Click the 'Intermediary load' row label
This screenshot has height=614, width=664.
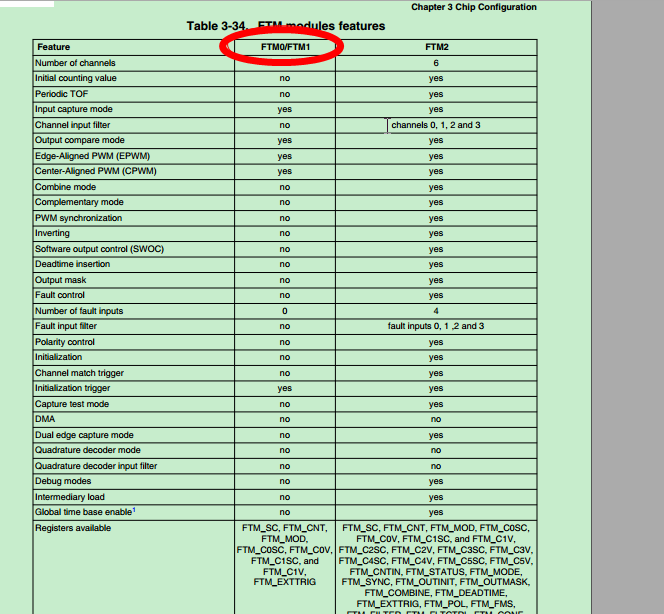pyautogui.click(x=69, y=497)
